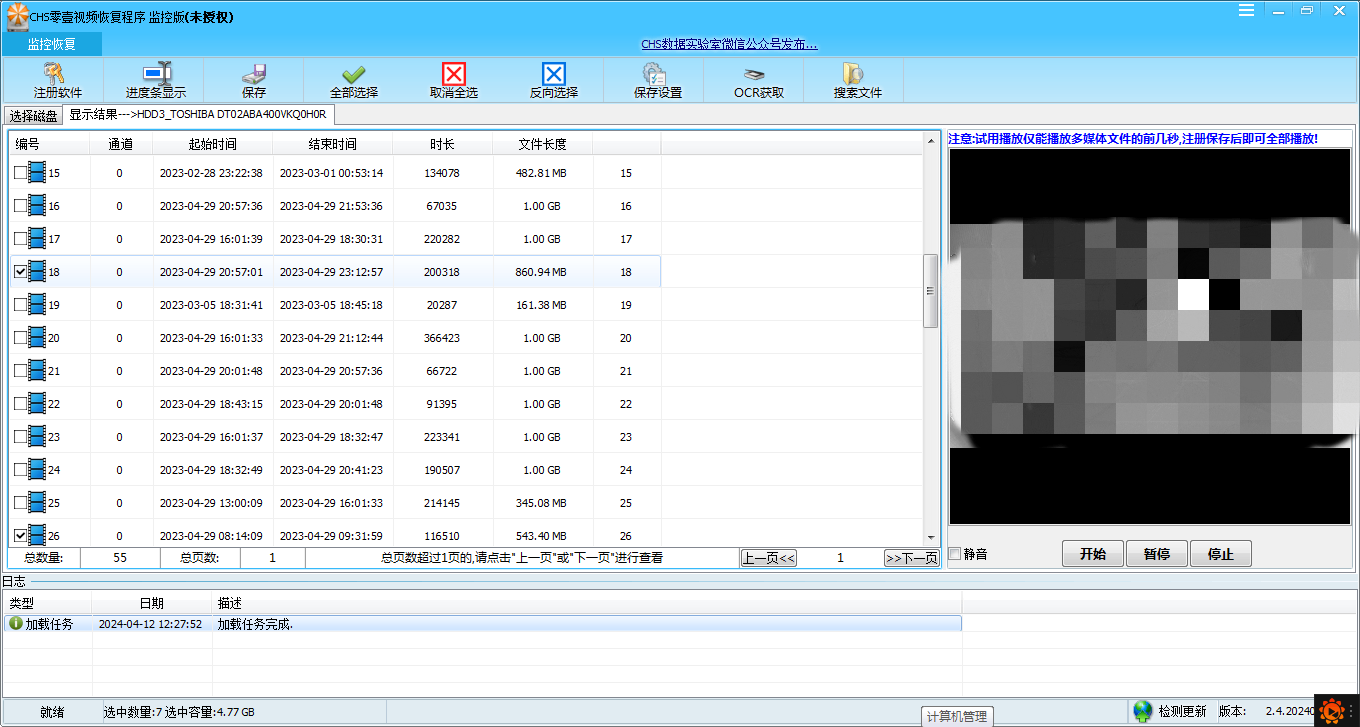Sort by 时长 column header
This screenshot has height=727, width=1360.
tap(442, 144)
